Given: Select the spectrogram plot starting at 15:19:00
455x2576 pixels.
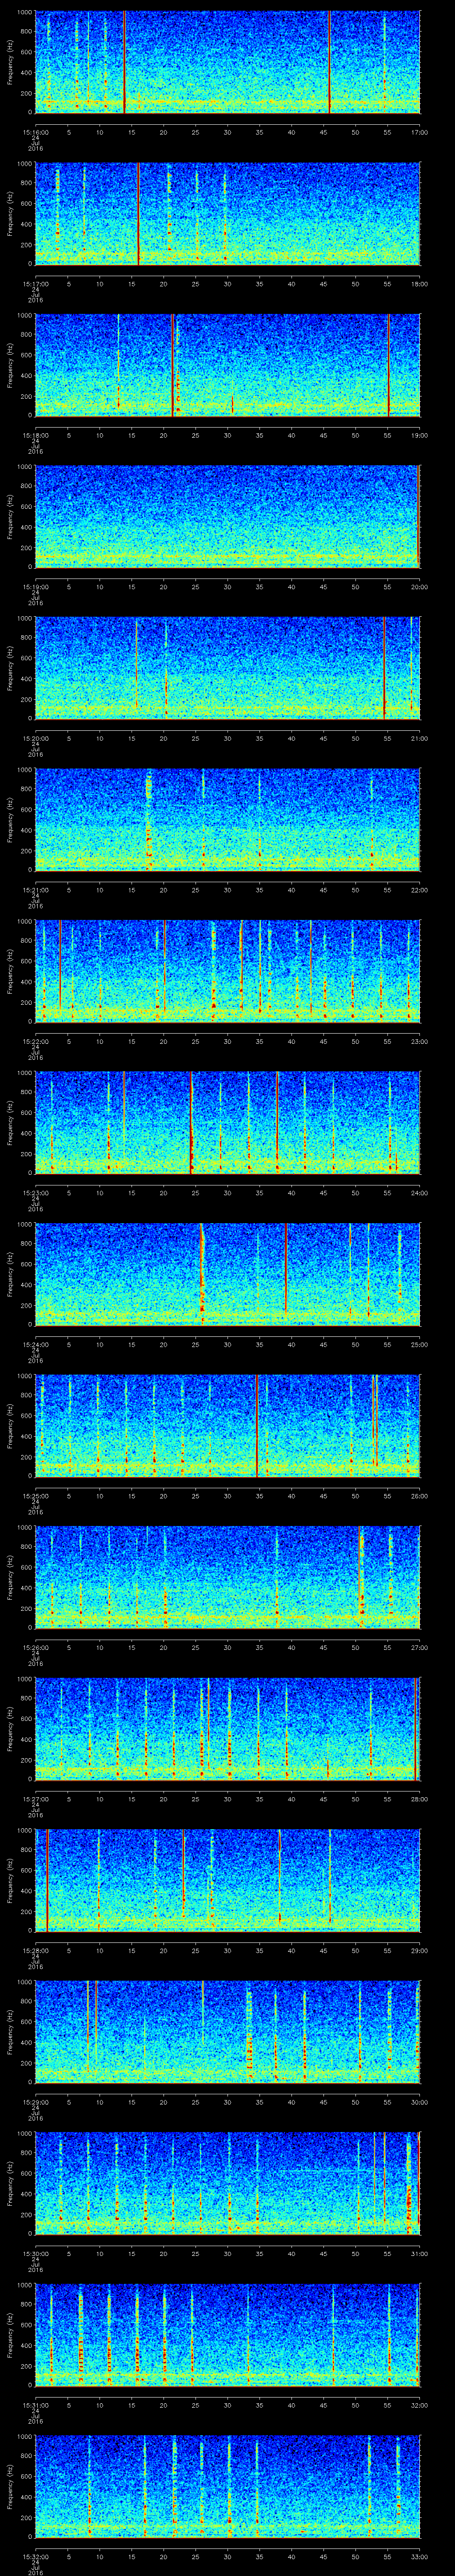Looking at the screenshot, I should pos(227,516).
